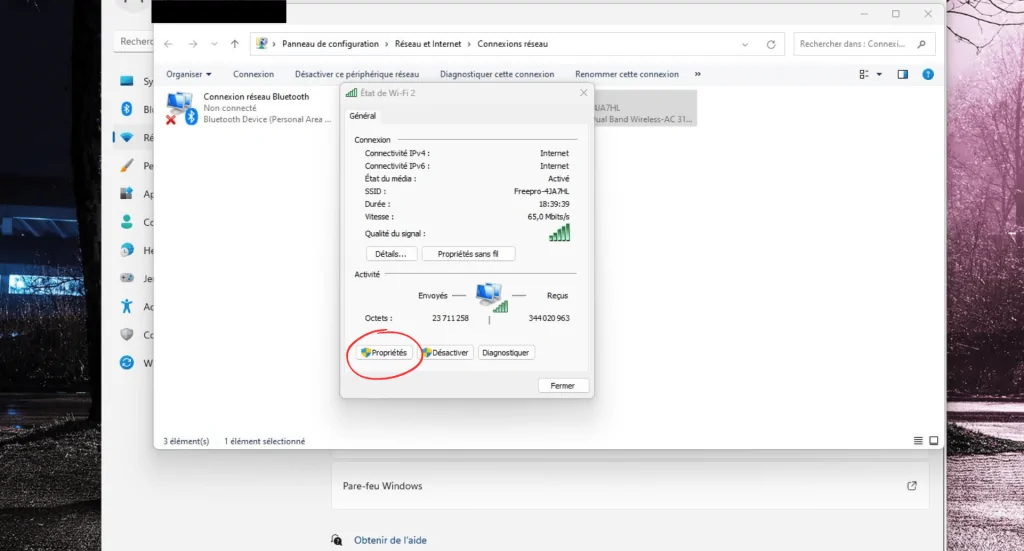This screenshot has width=1024, height=551.
Task: Click the Settings Recherche search box
Action: point(136,41)
